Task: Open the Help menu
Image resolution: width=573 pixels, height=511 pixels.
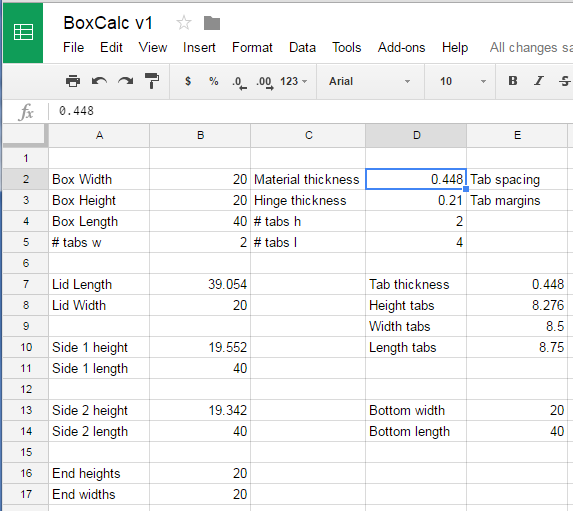Action: pos(455,48)
